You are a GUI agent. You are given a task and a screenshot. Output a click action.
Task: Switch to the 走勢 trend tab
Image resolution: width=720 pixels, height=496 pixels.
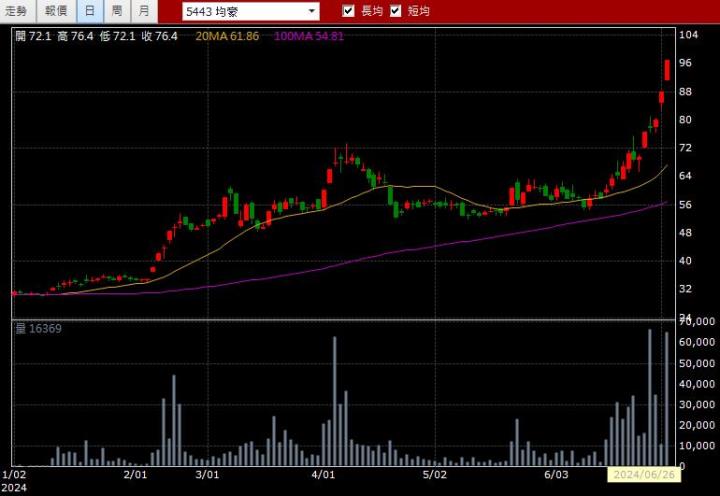click(x=18, y=11)
